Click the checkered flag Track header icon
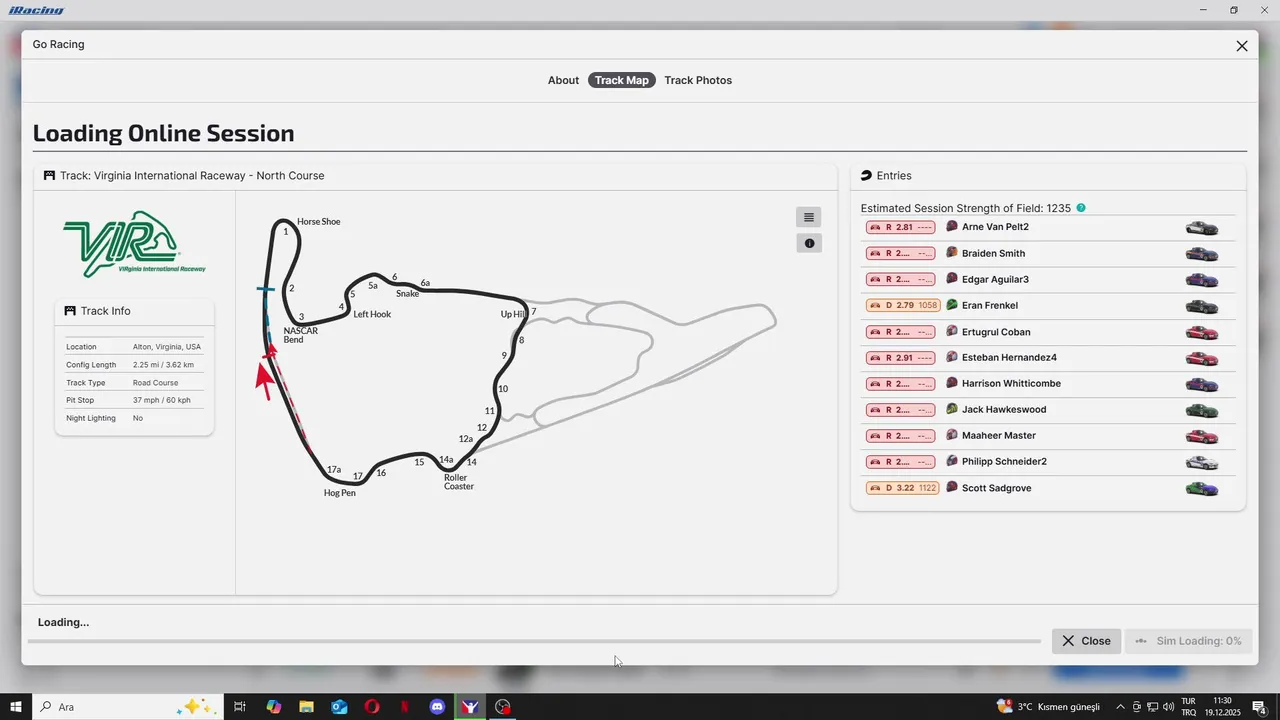Image resolution: width=1280 pixels, height=720 pixels. pos(49,176)
